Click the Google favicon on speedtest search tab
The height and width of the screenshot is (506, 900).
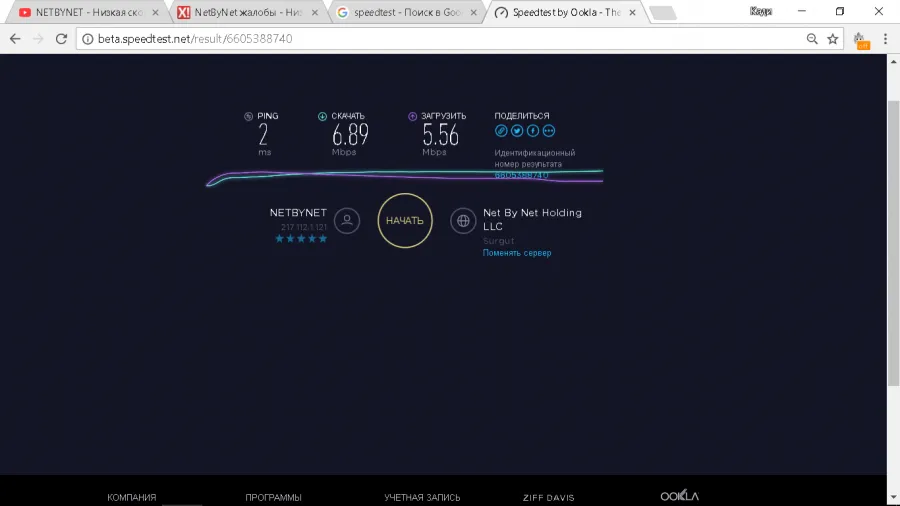click(x=342, y=12)
